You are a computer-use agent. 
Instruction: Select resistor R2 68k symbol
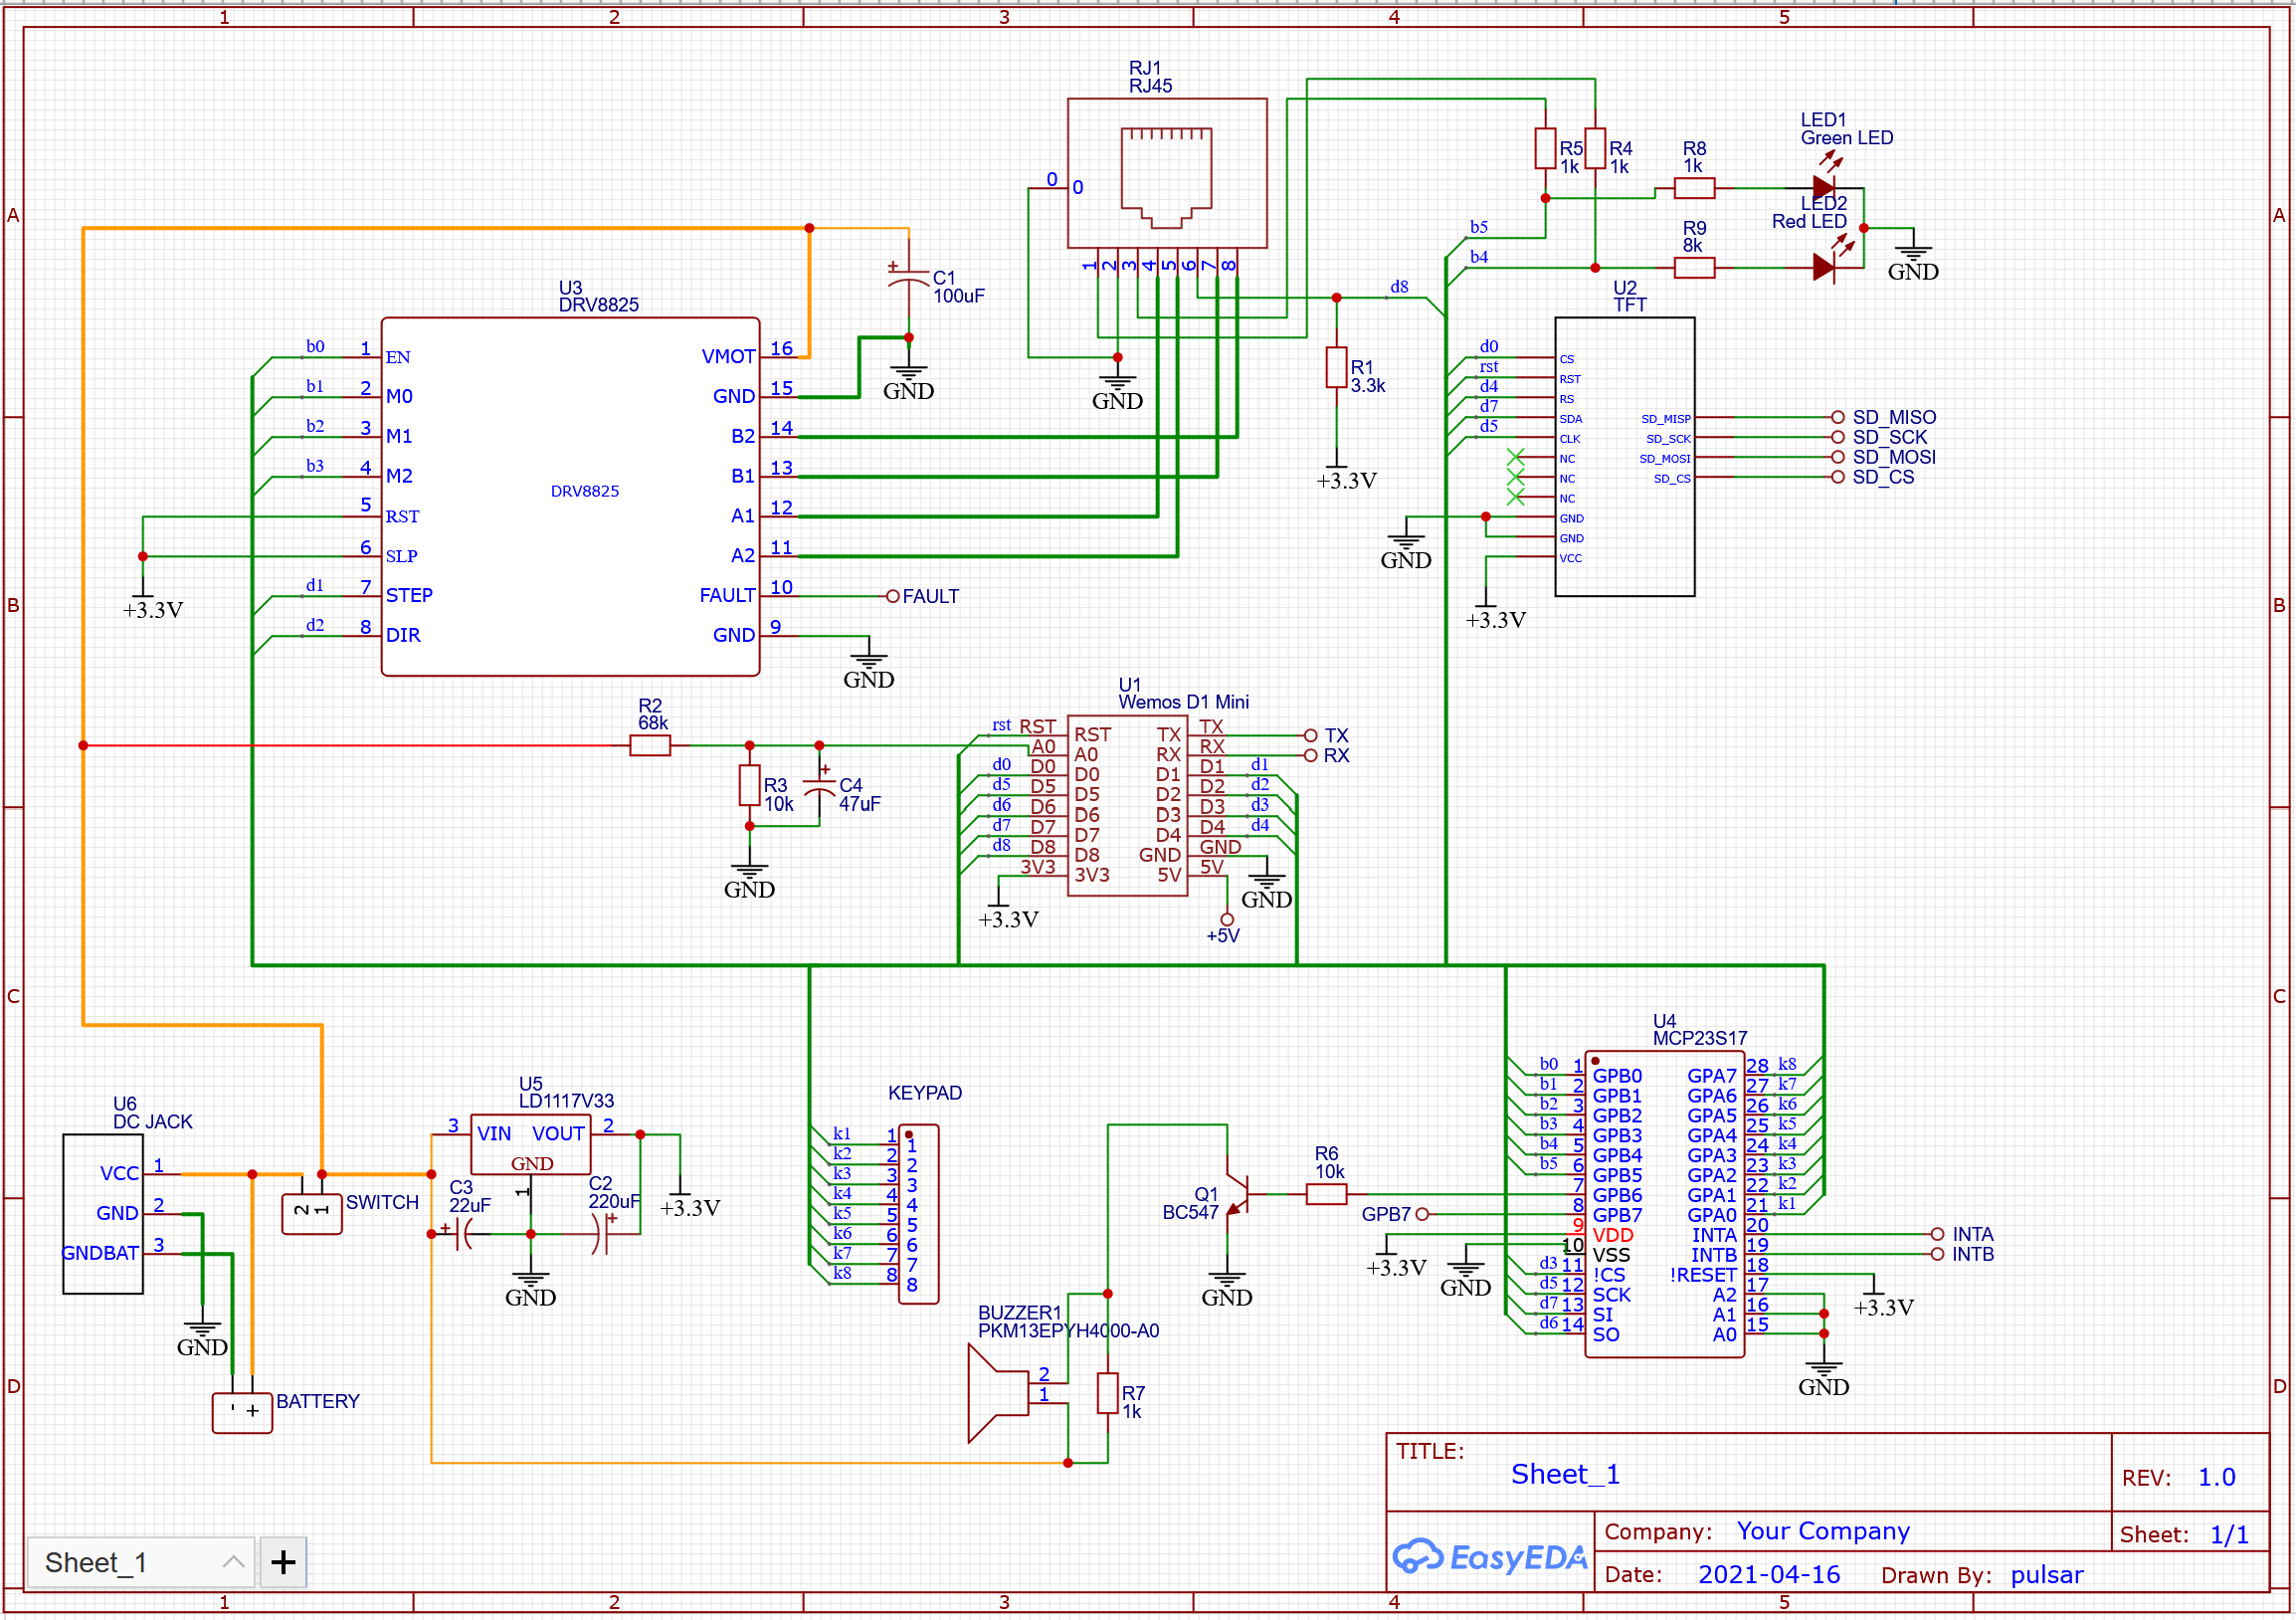click(x=650, y=745)
